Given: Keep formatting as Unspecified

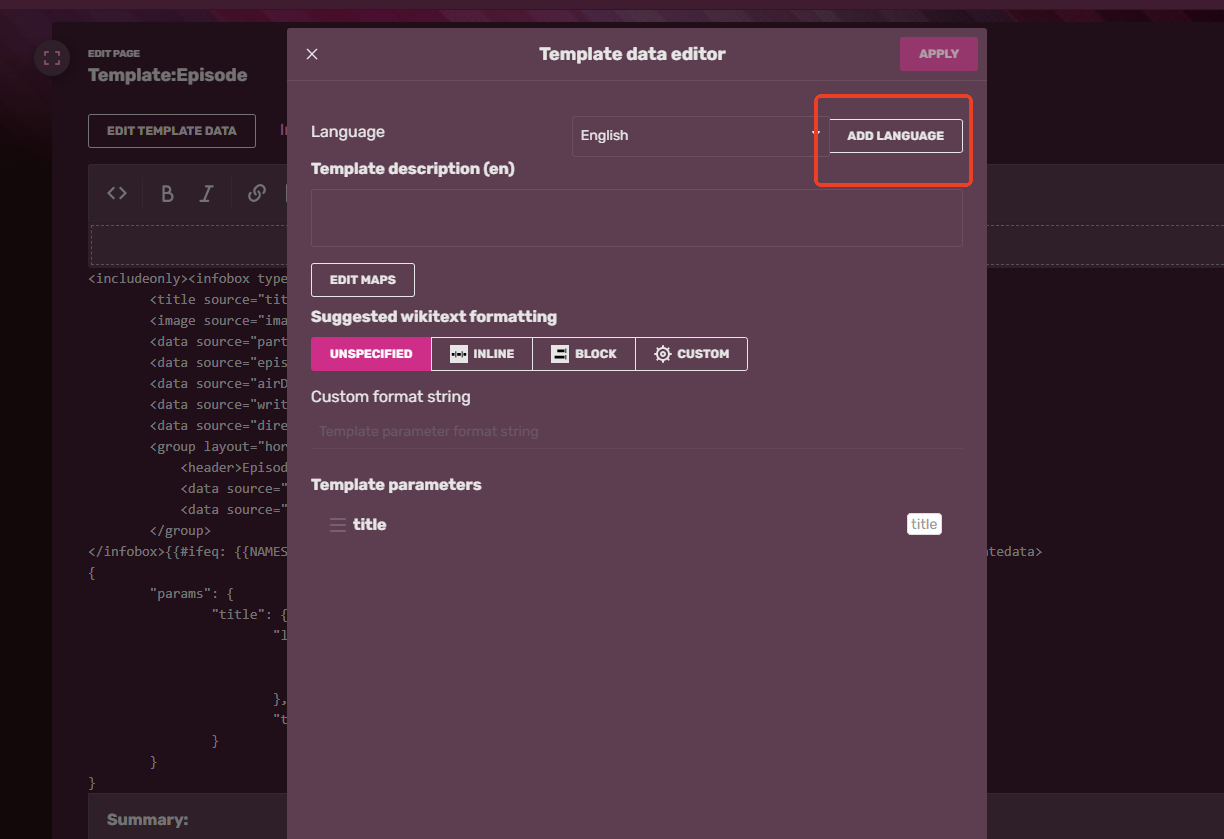Looking at the screenshot, I should [x=370, y=353].
